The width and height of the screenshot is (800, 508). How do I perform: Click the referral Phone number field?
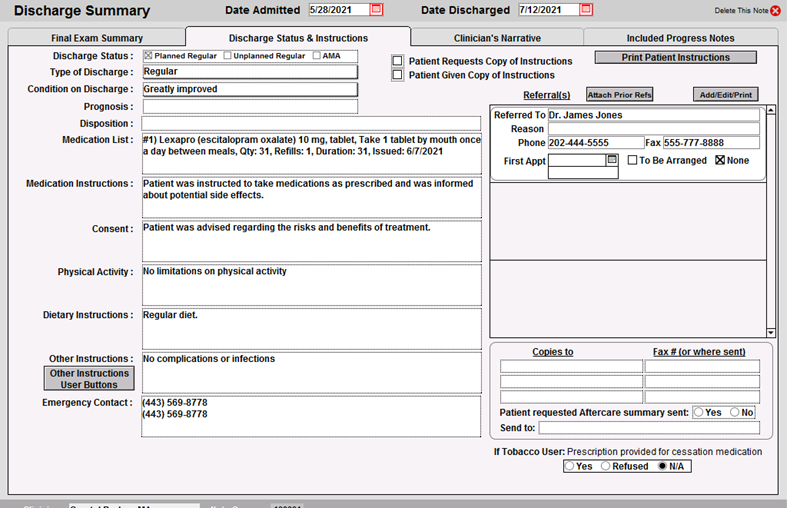coord(596,143)
